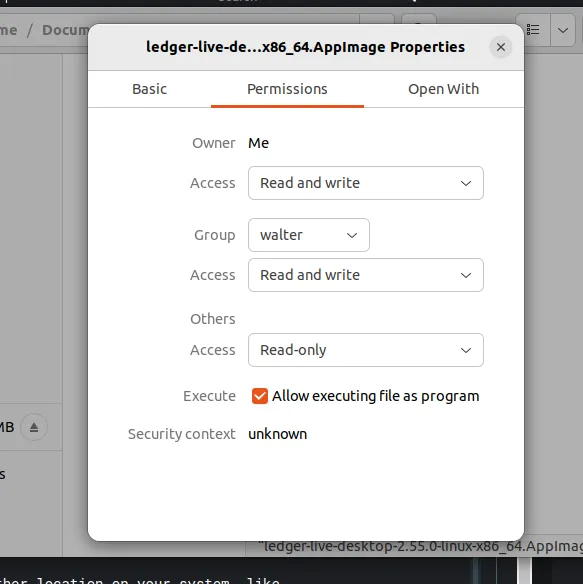Close the Properties dialog
Screen dimensions: 583x584
[501, 47]
